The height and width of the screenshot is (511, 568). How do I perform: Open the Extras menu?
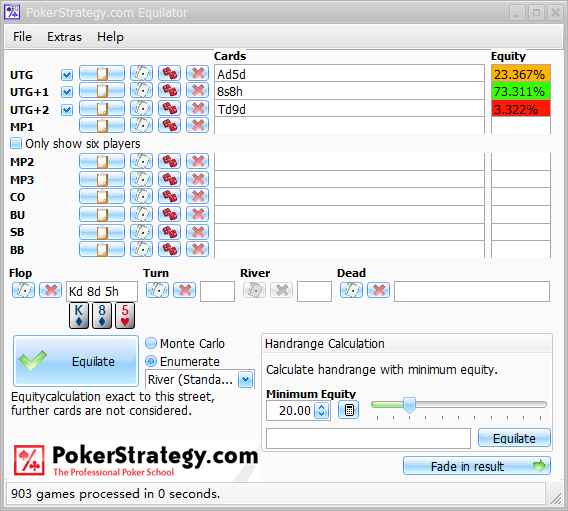pyautogui.click(x=64, y=37)
